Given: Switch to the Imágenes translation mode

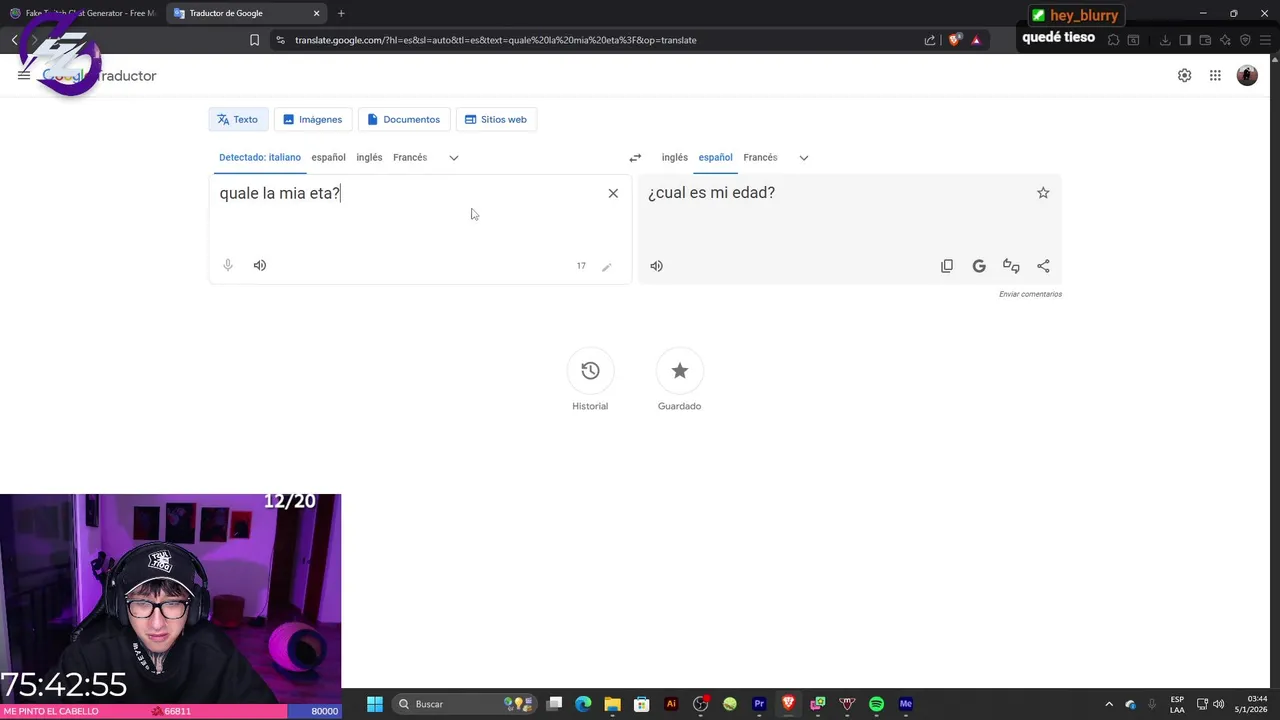Looking at the screenshot, I should click(x=313, y=119).
